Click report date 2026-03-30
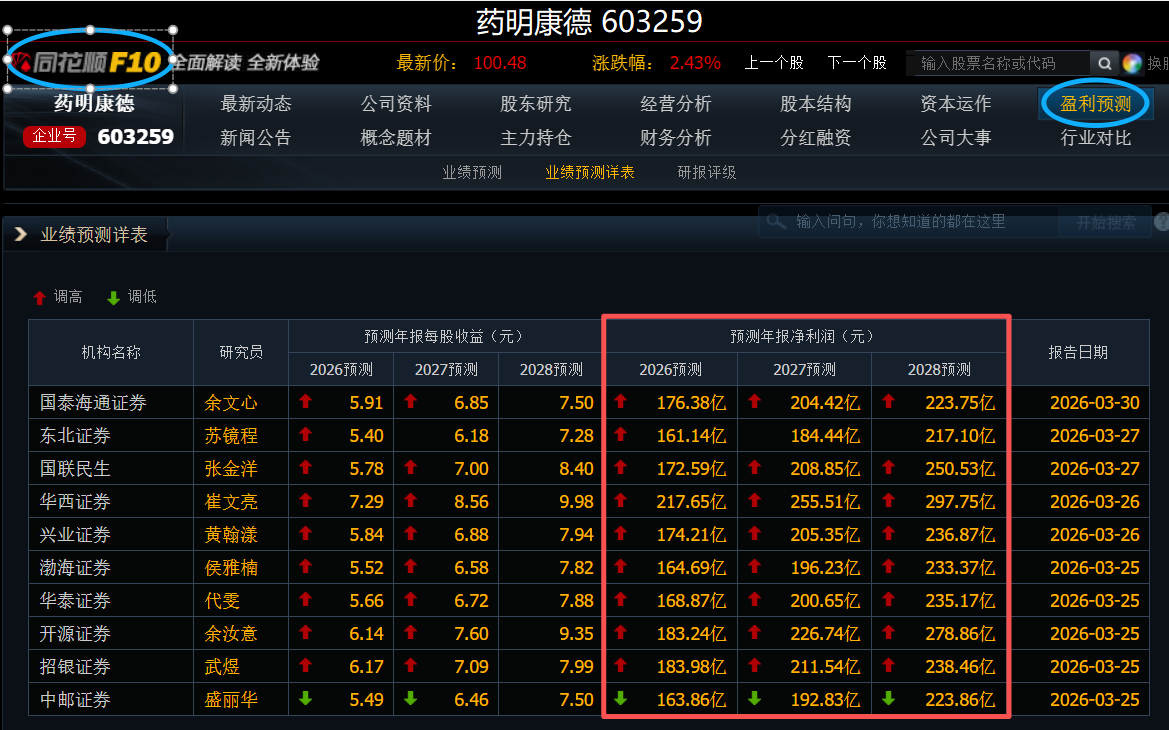 (x=1094, y=403)
